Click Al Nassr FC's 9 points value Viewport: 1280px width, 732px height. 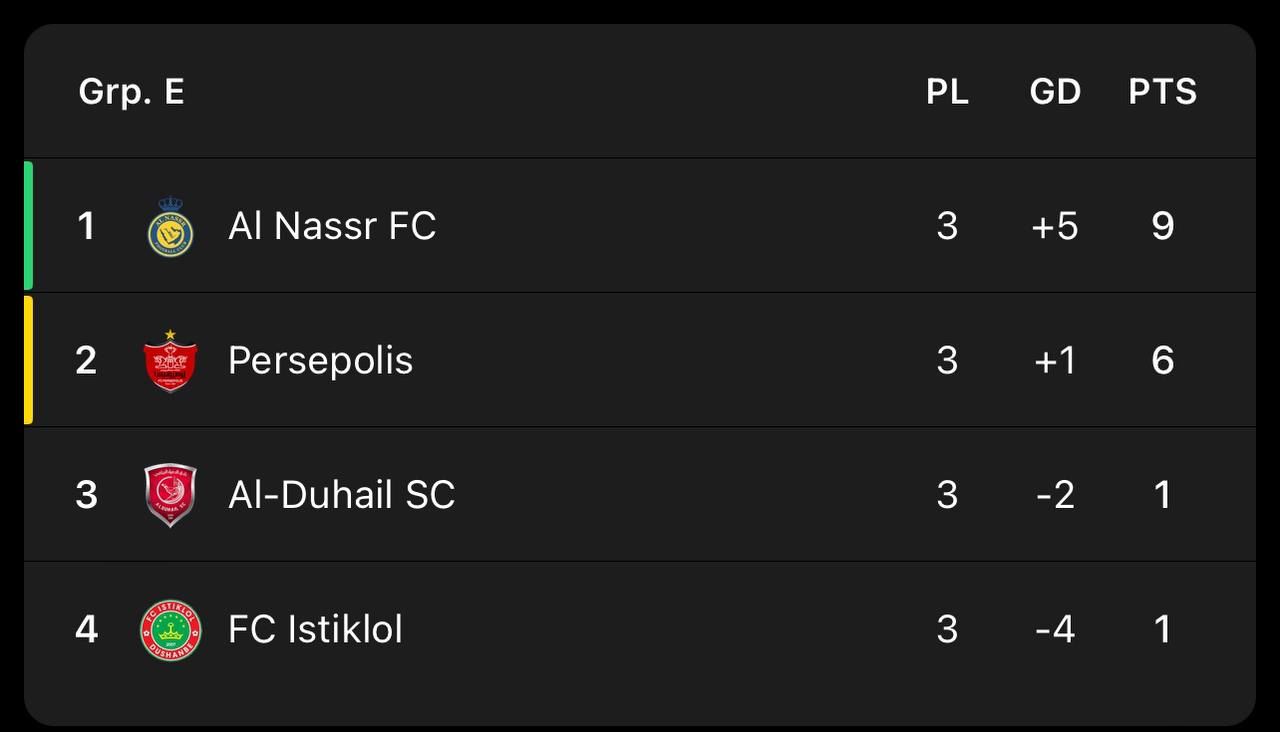point(1162,226)
